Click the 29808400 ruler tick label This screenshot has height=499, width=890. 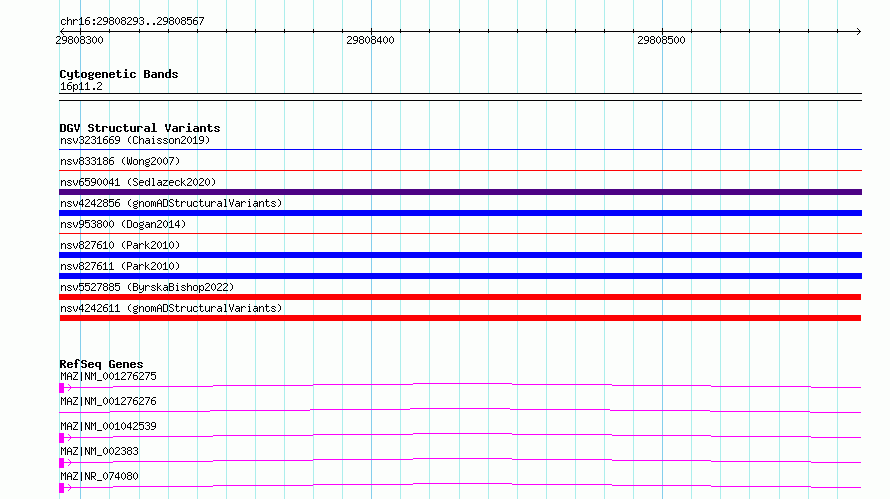[x=370, y=40]
